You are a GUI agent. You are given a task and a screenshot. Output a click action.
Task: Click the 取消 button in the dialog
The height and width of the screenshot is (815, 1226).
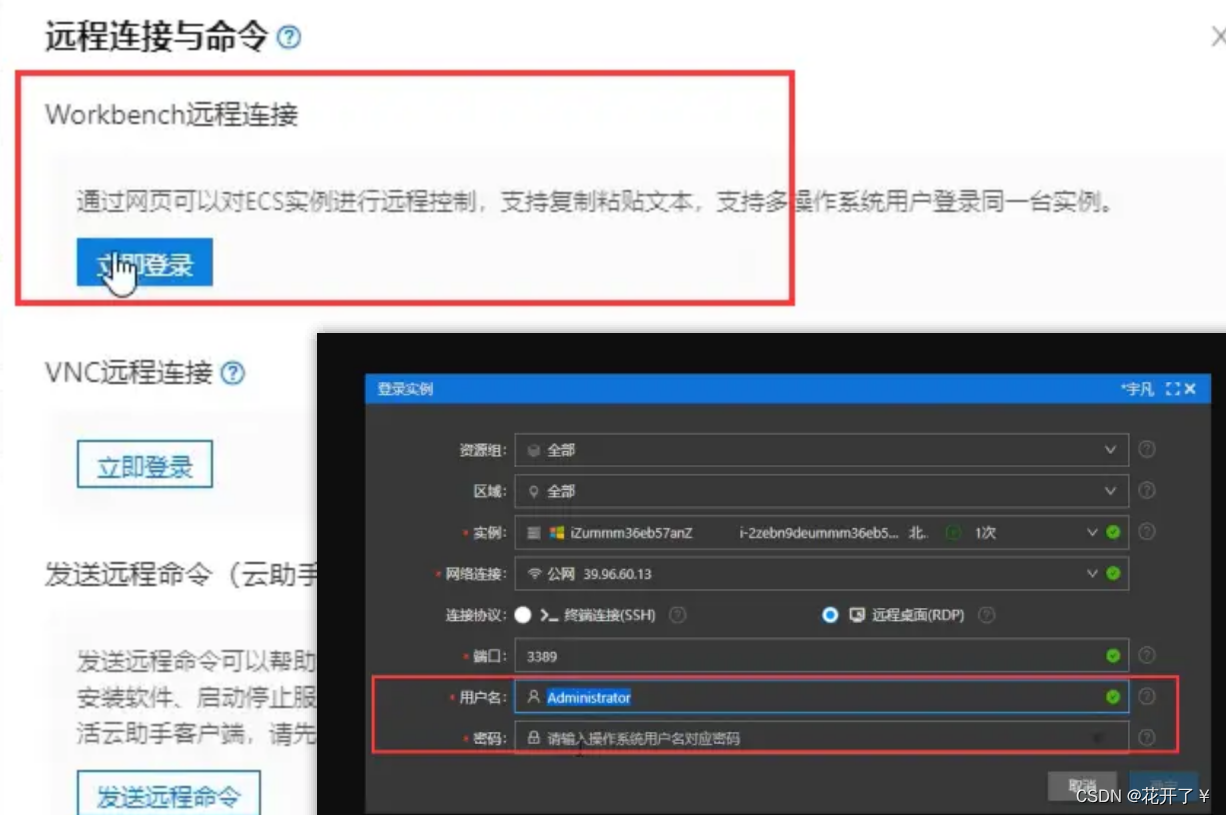tap(1083, 786)
